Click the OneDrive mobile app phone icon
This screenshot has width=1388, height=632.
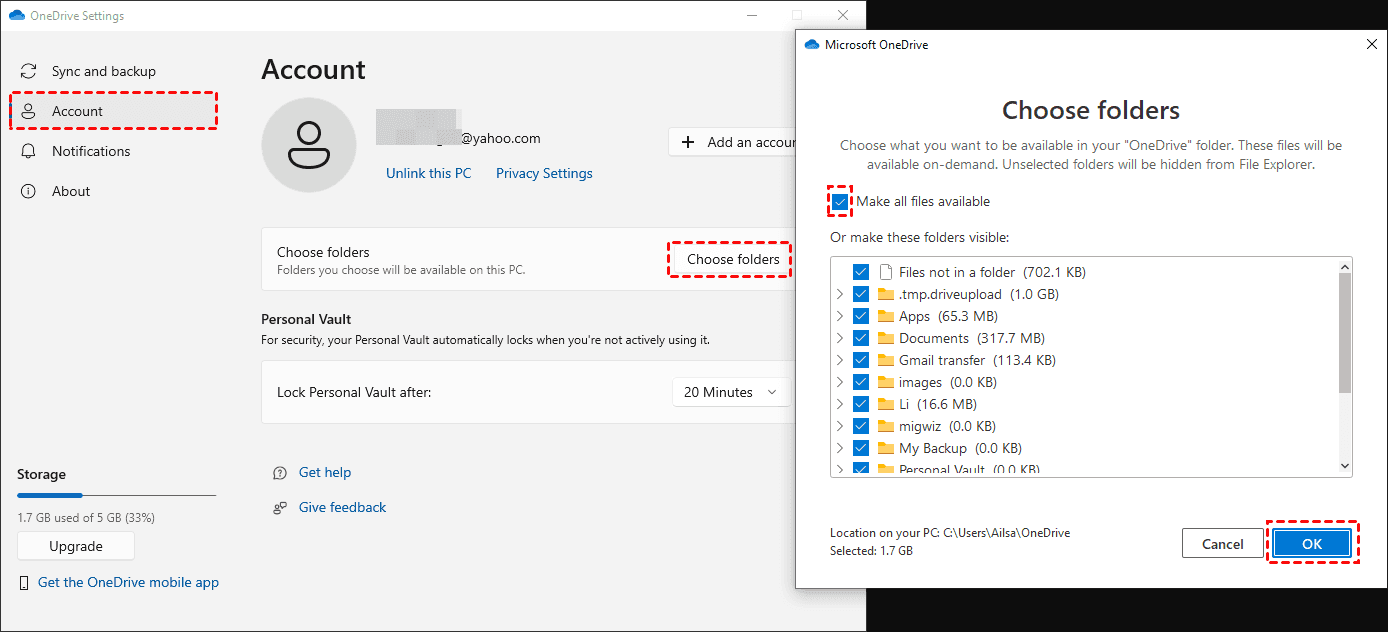[24, 582]
